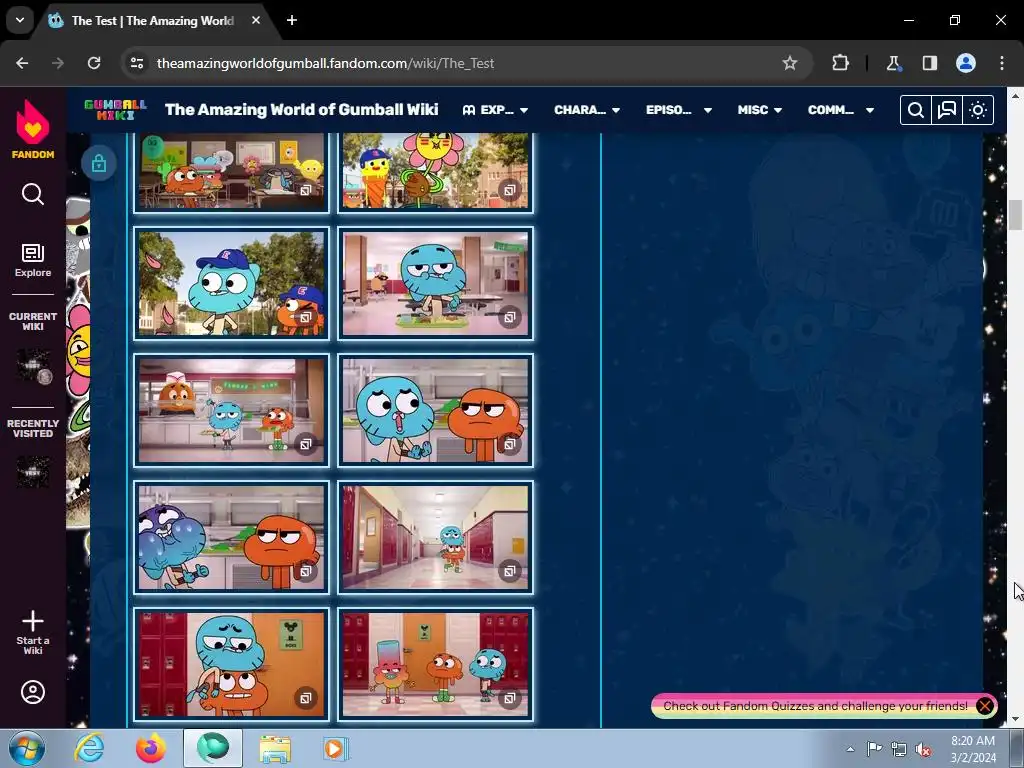Click the Current Wiki thumbnail
The image size is (1024, 768).
pyautogui.click(x=34, y=366)
